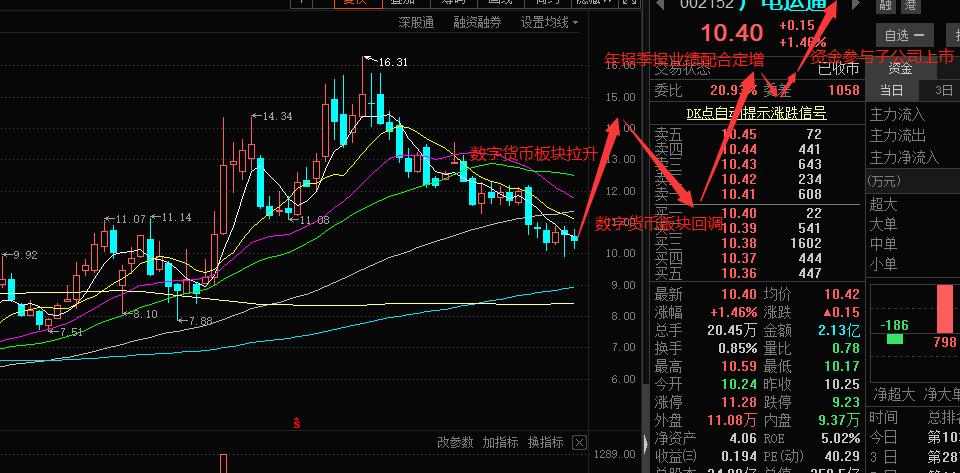Click the 最高 10.59 value

click(738, 367)
